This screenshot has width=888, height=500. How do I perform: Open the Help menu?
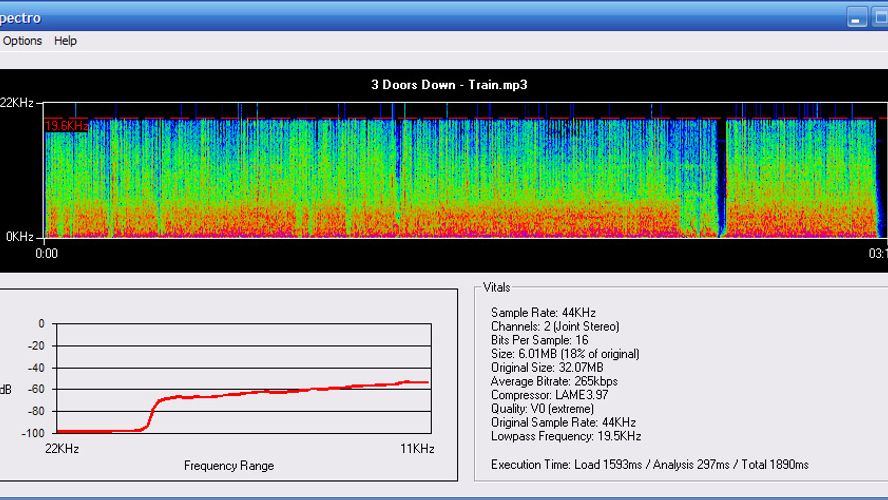(x=65, y=41)
